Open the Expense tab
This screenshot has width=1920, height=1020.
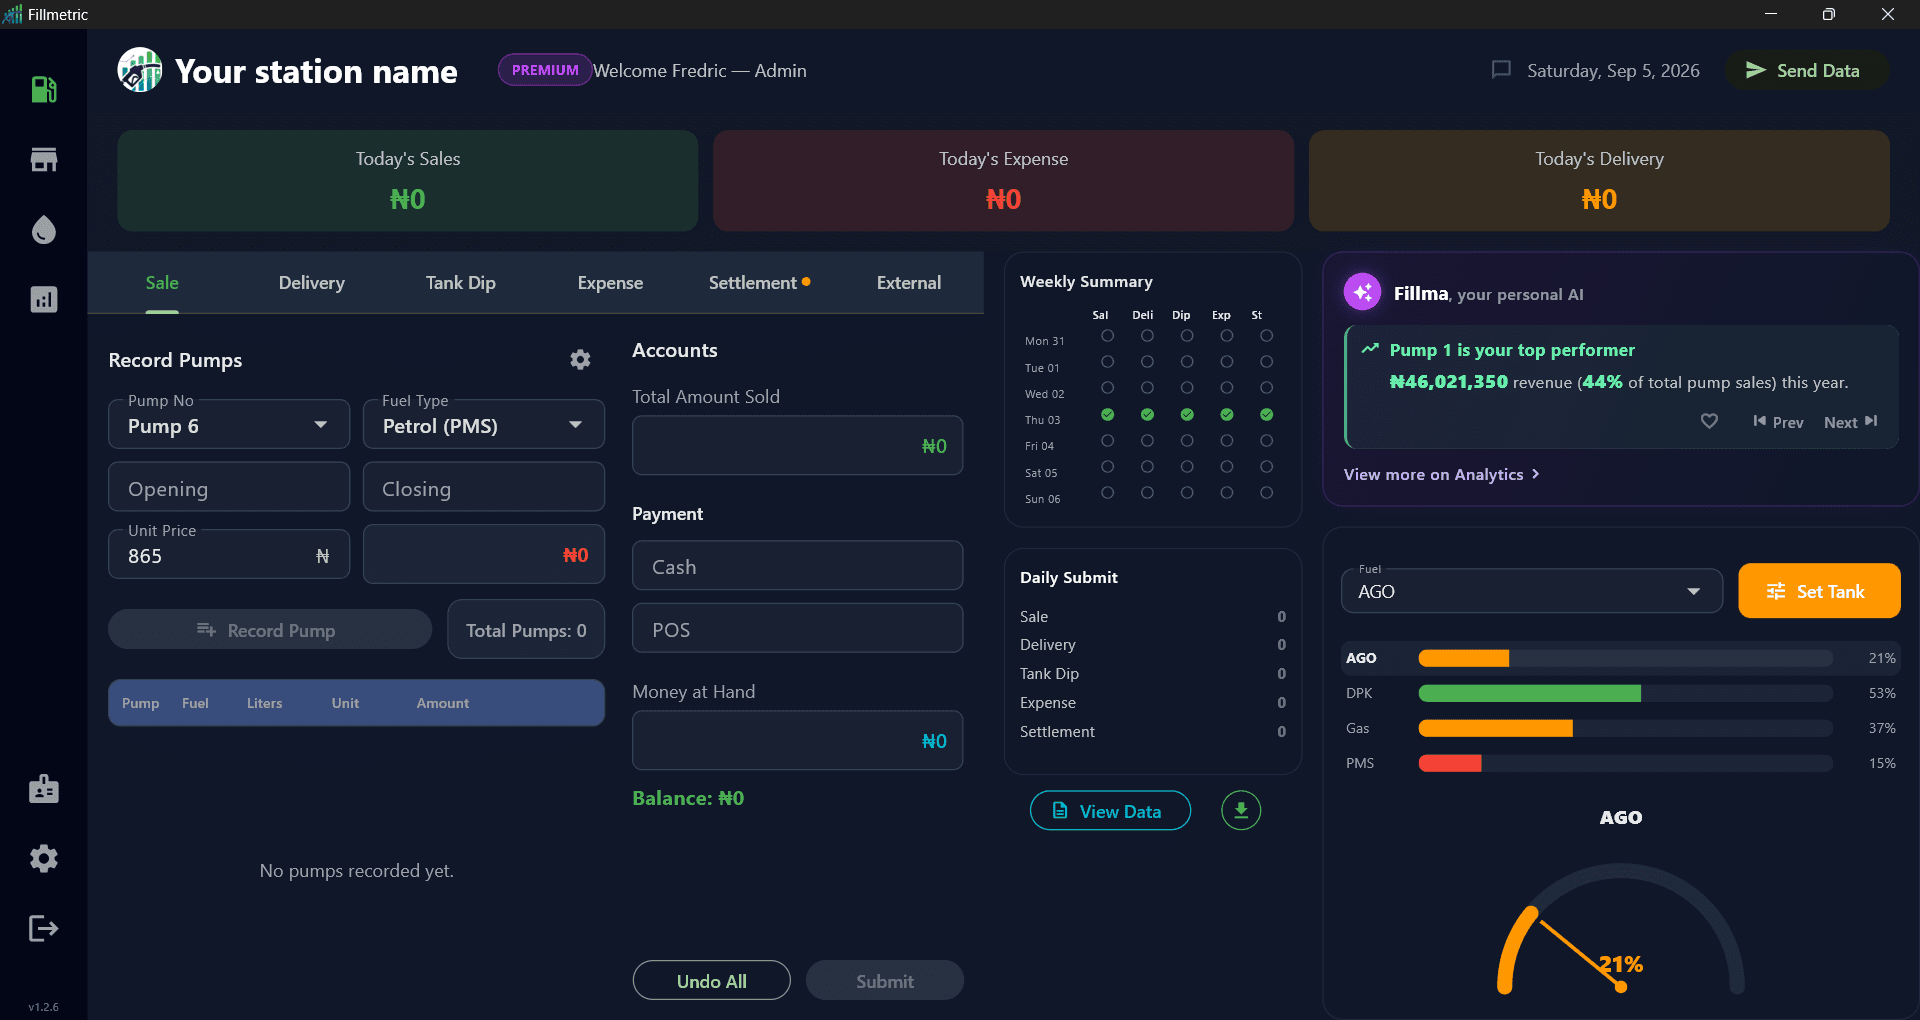click(610, 283)
